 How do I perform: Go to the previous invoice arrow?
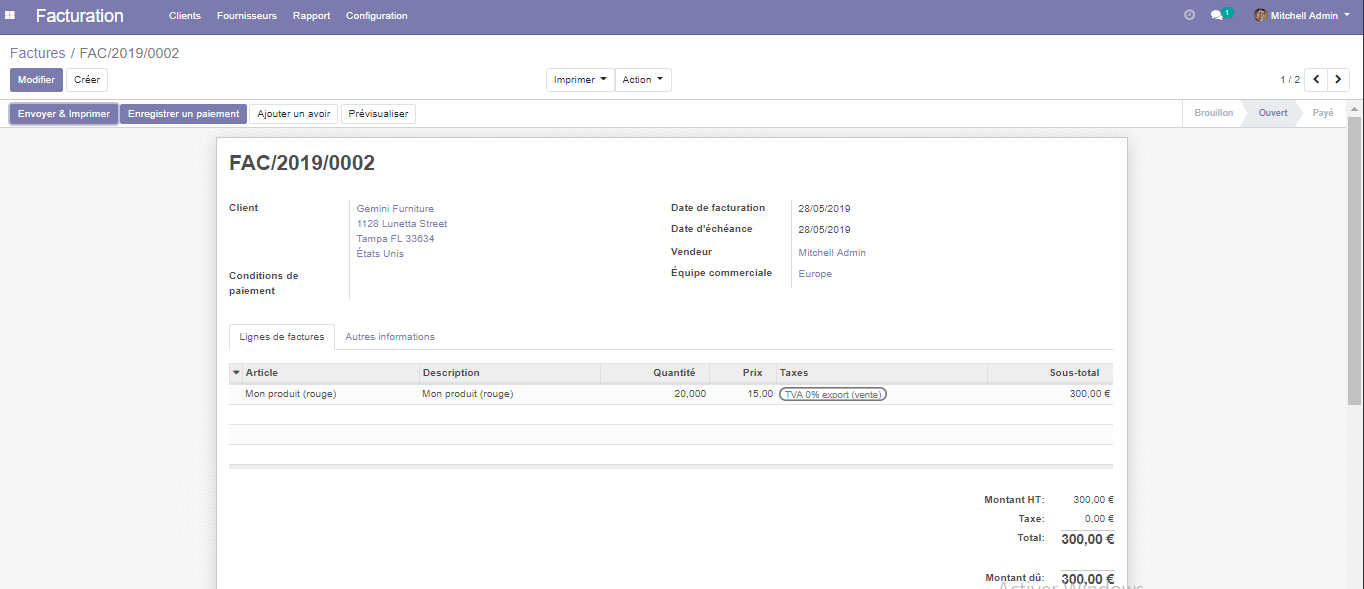point(1316,80)
